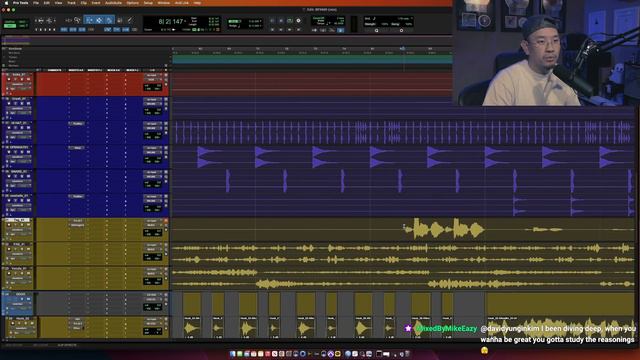This screenshot has width=640, height=360.
Task: Open the Event menu
Action: click(96, 3)
